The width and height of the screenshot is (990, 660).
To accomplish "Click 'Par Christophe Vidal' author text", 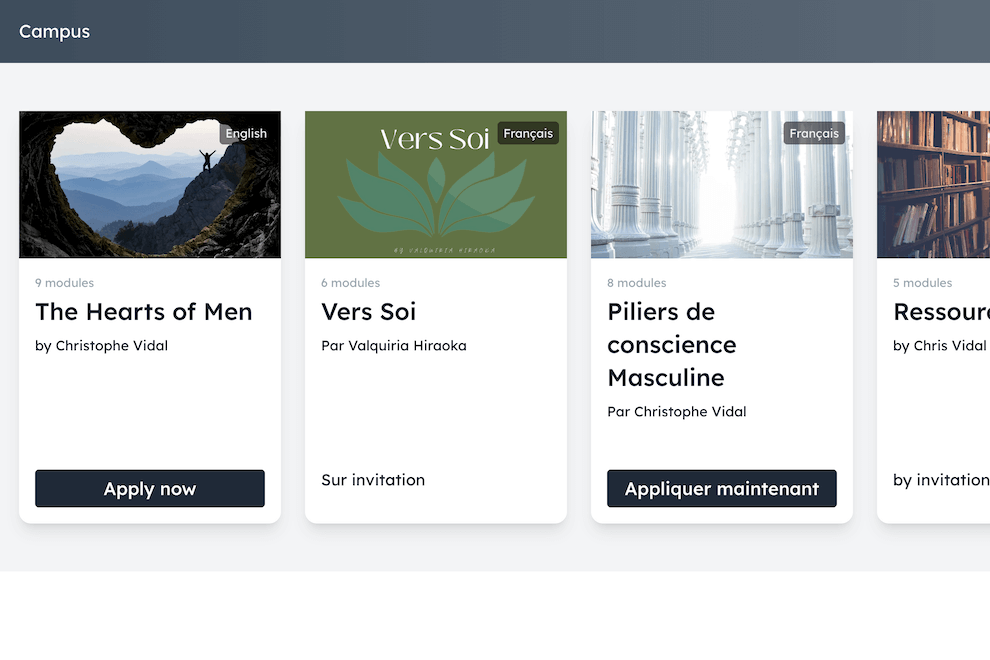I will point(677,412).
